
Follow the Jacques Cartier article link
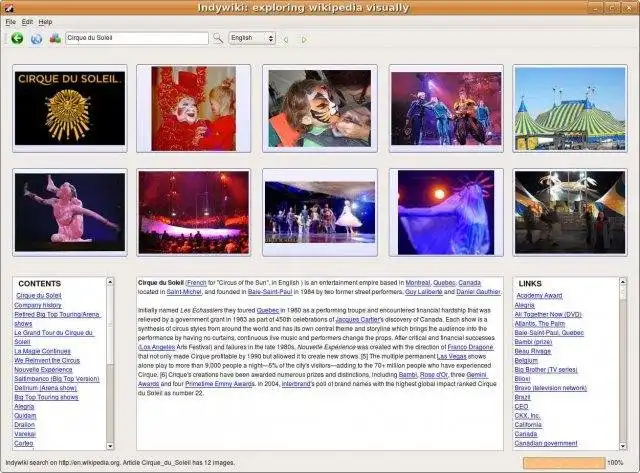click(x=358, y=320)
